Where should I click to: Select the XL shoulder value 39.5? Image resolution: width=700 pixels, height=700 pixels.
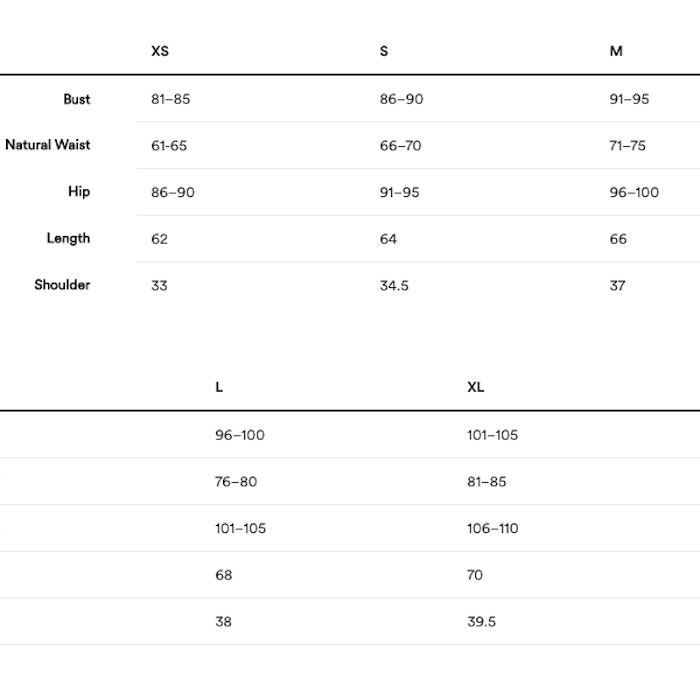(x=481, y=621)
